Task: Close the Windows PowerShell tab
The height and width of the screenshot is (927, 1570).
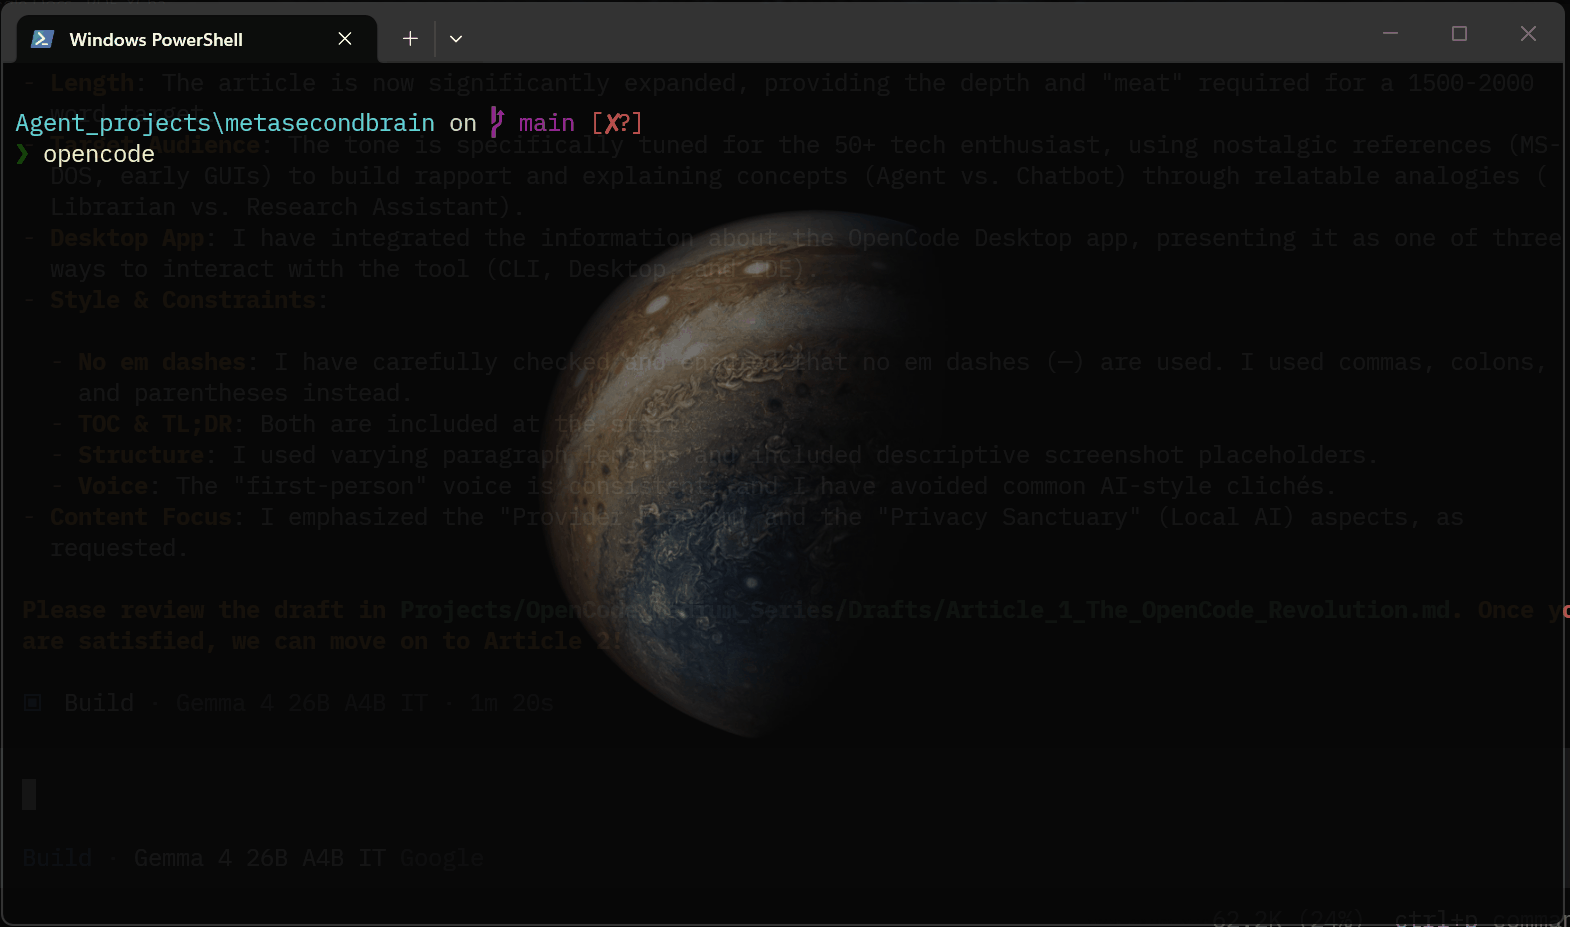Action: click(x=345, y=39)
